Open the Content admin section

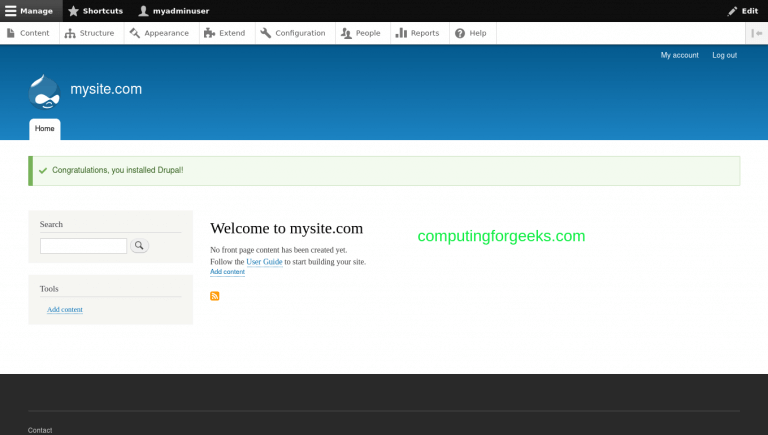[28, 33]
